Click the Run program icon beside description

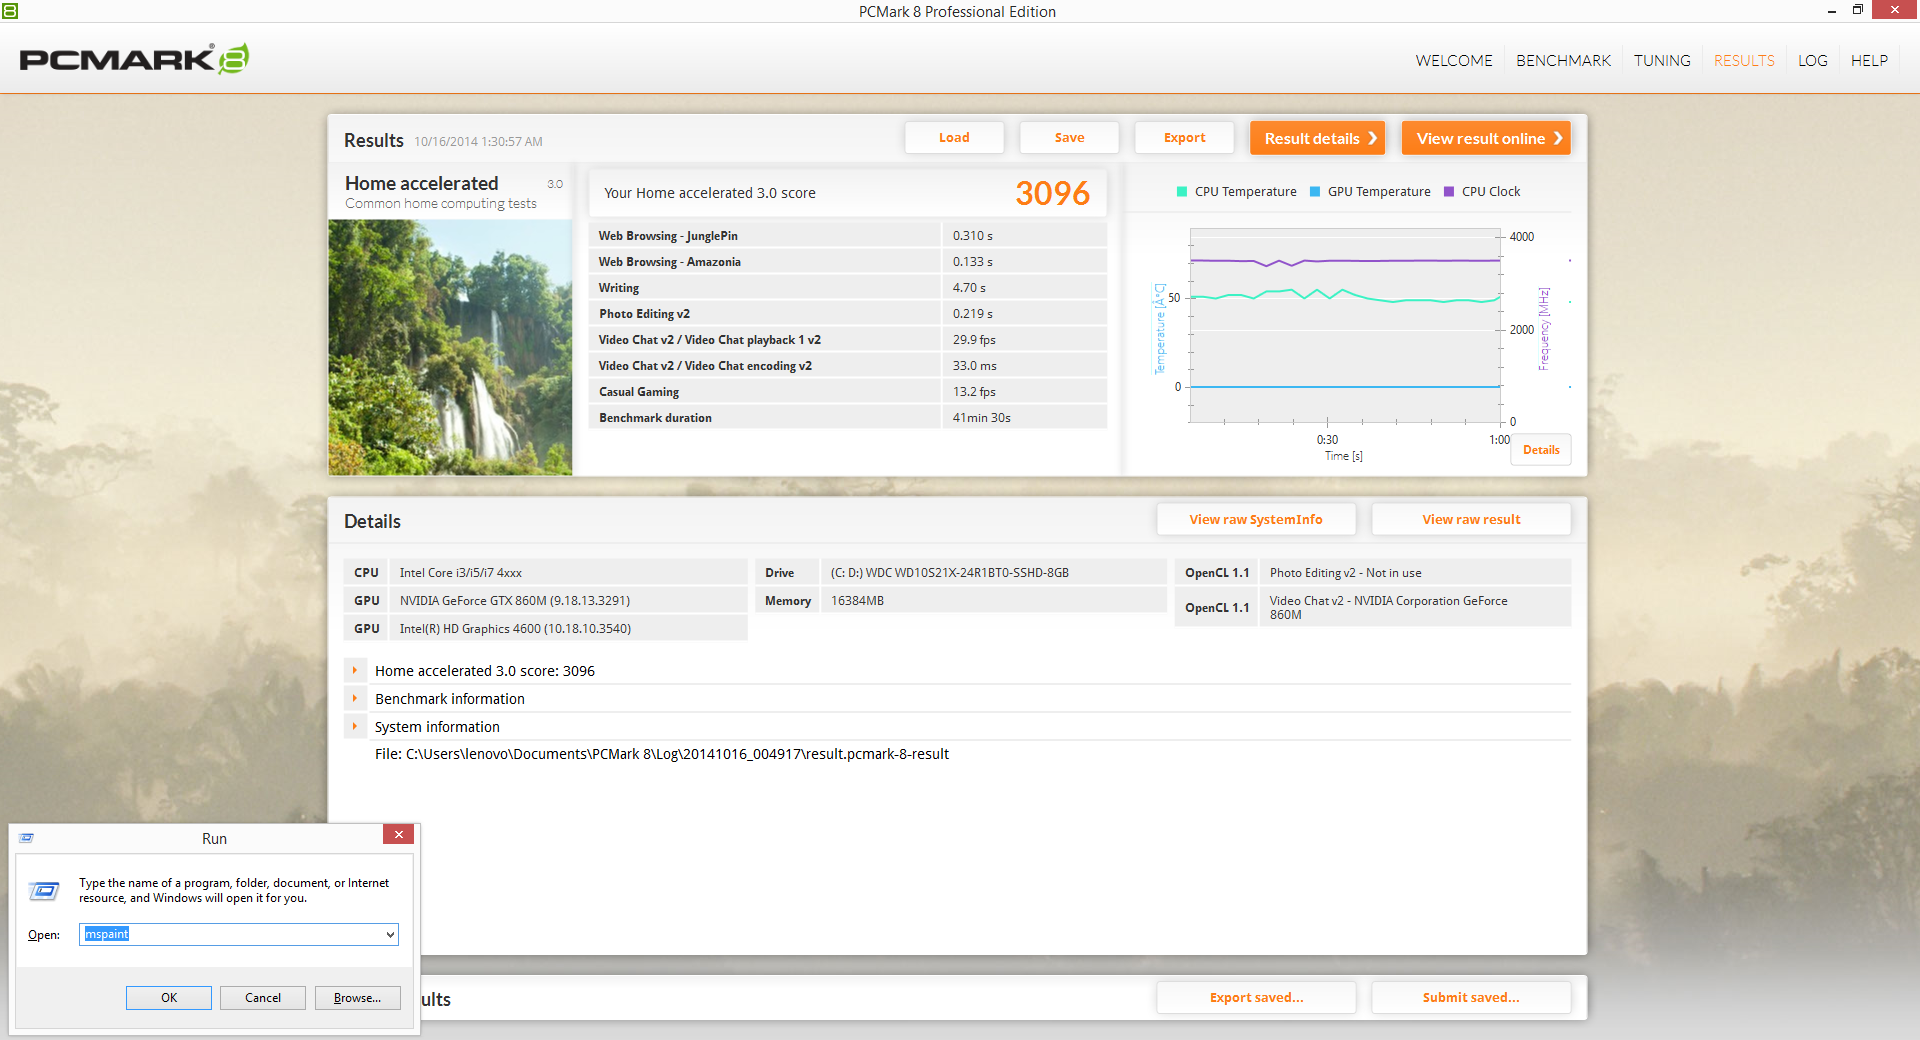click(44, 890)
